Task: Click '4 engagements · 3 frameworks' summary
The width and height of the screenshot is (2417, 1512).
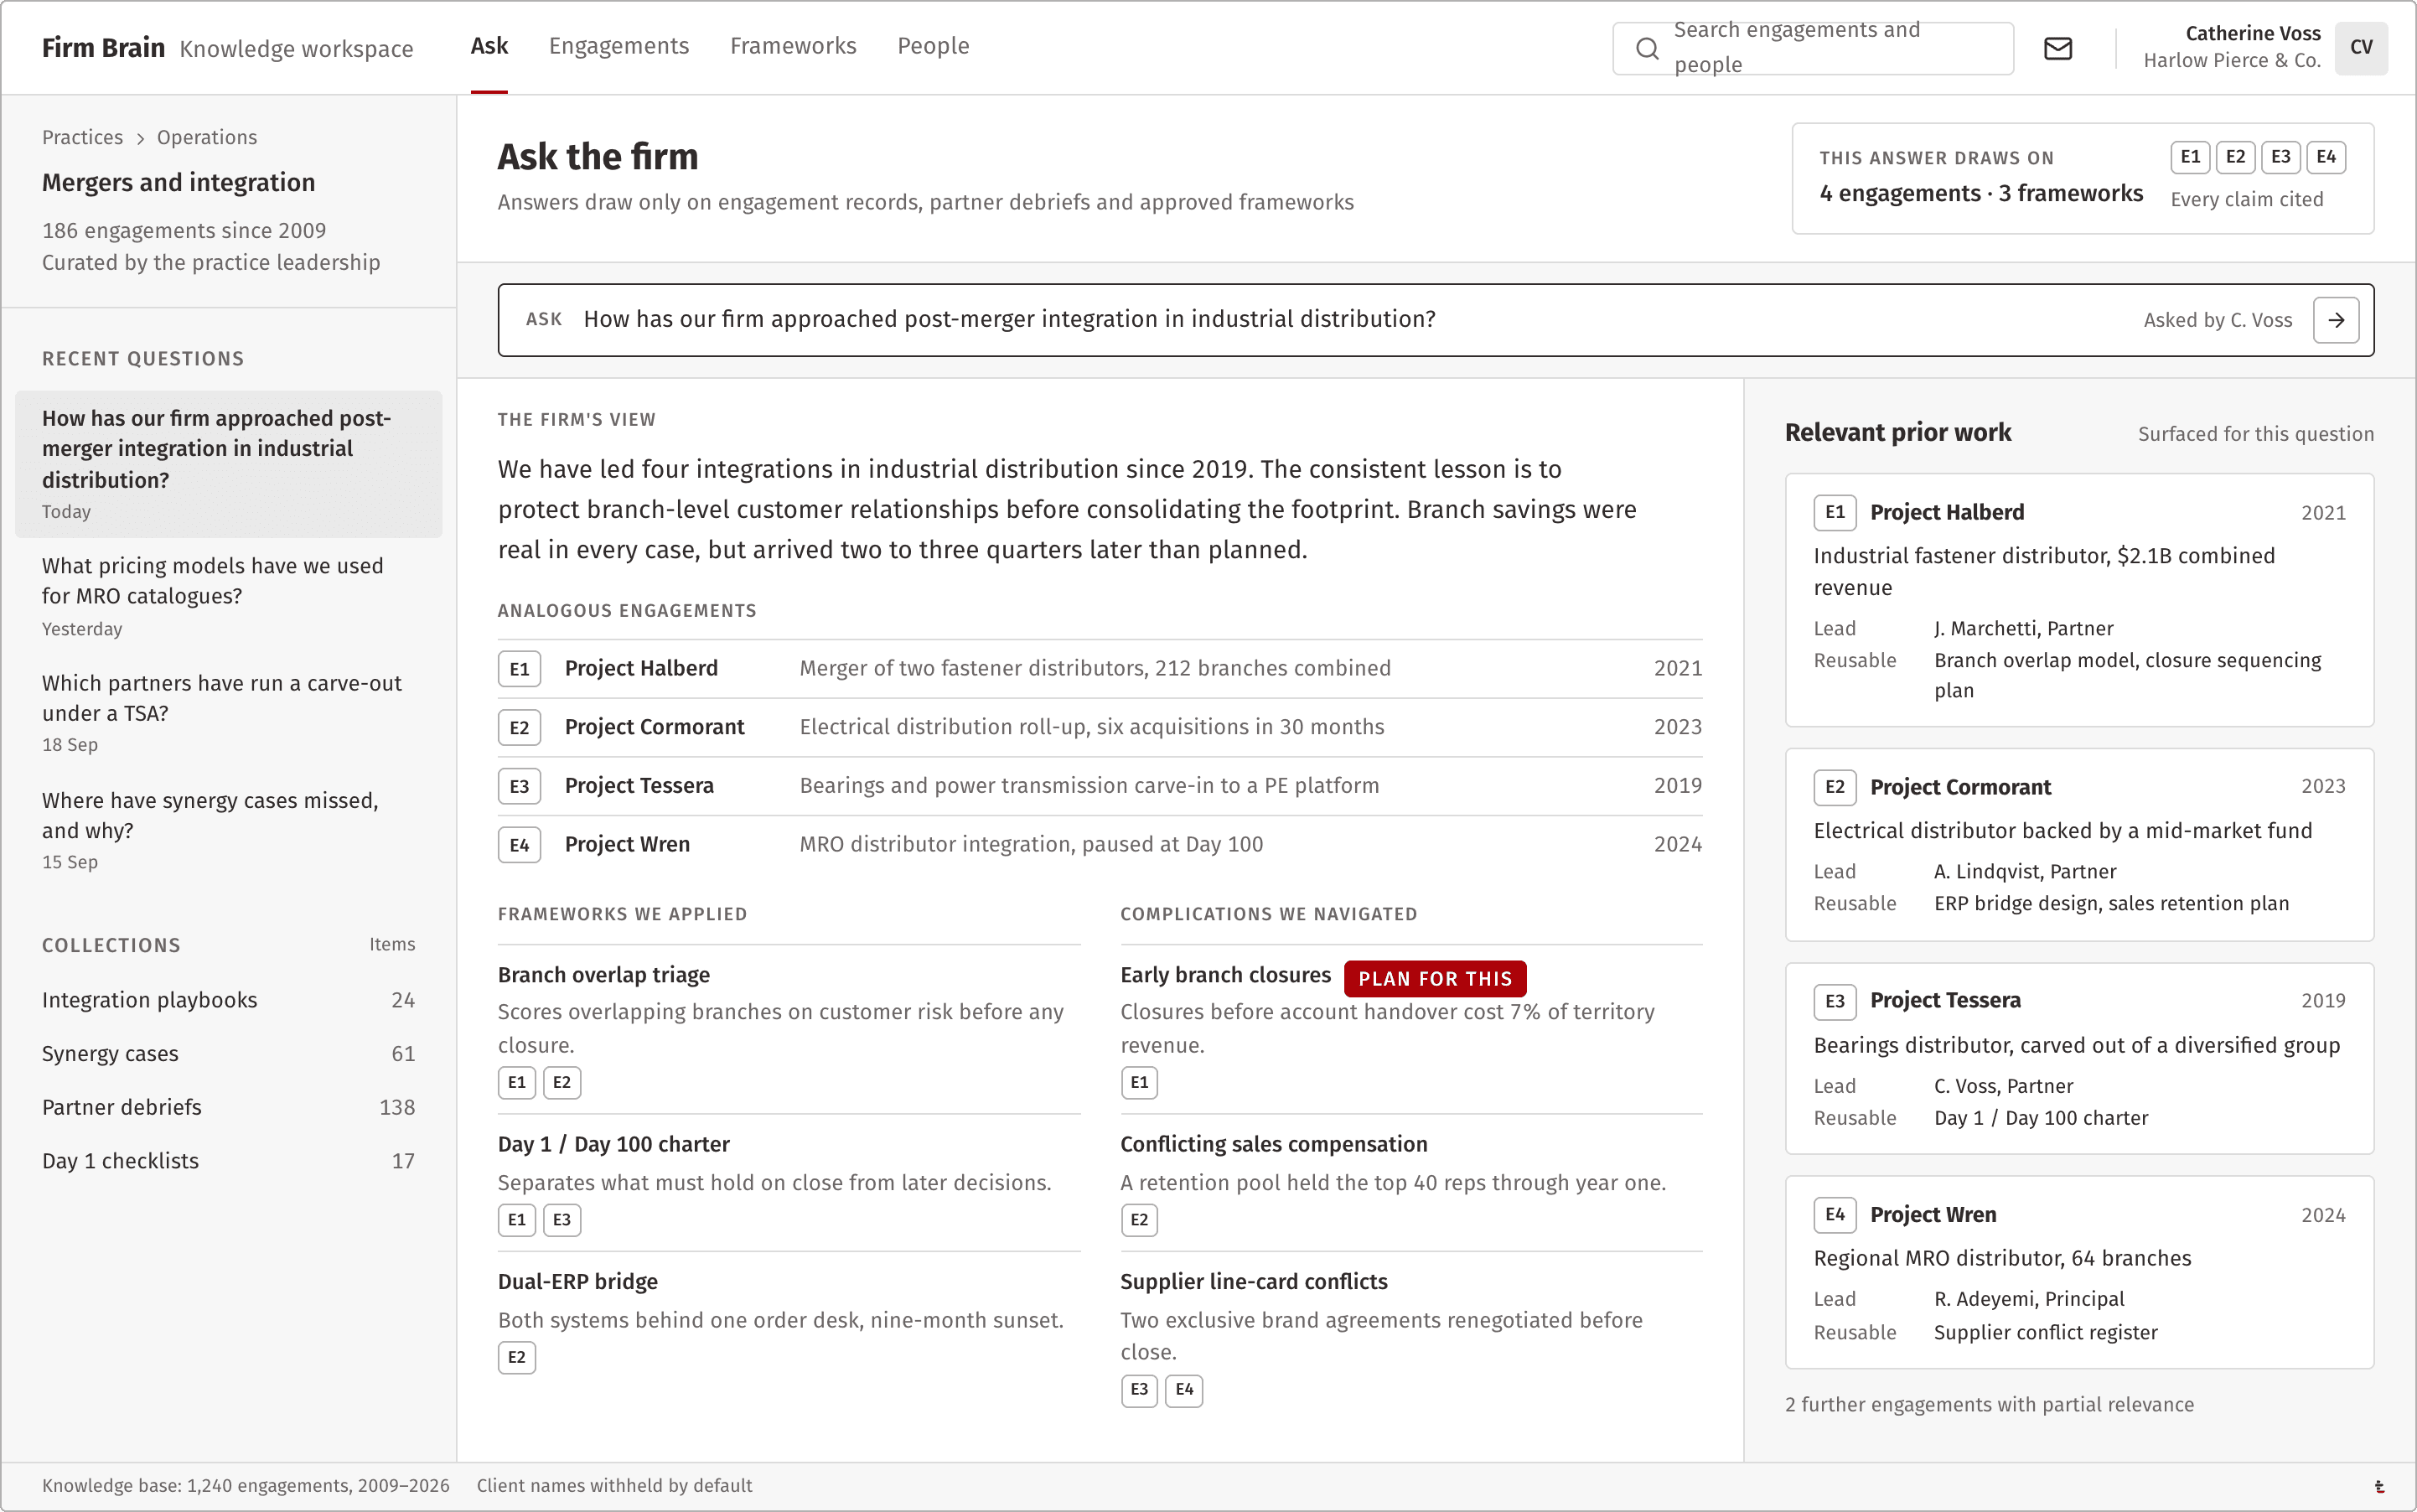Action: tap(1981, 194)
